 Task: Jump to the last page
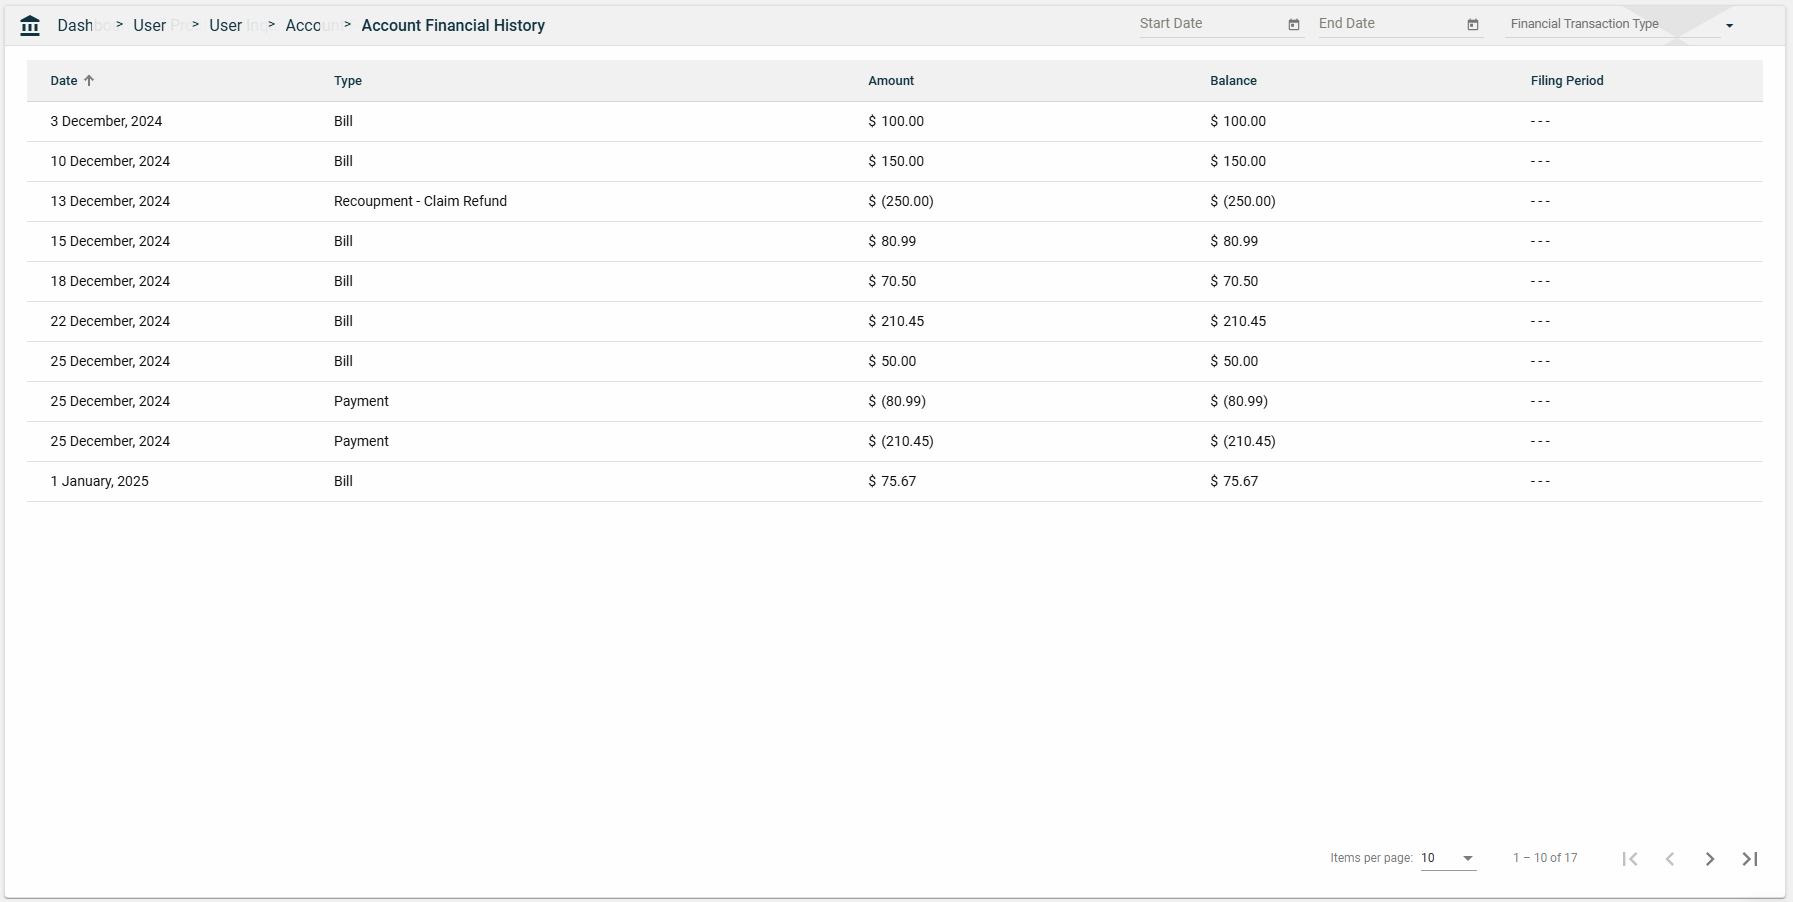1749,859
